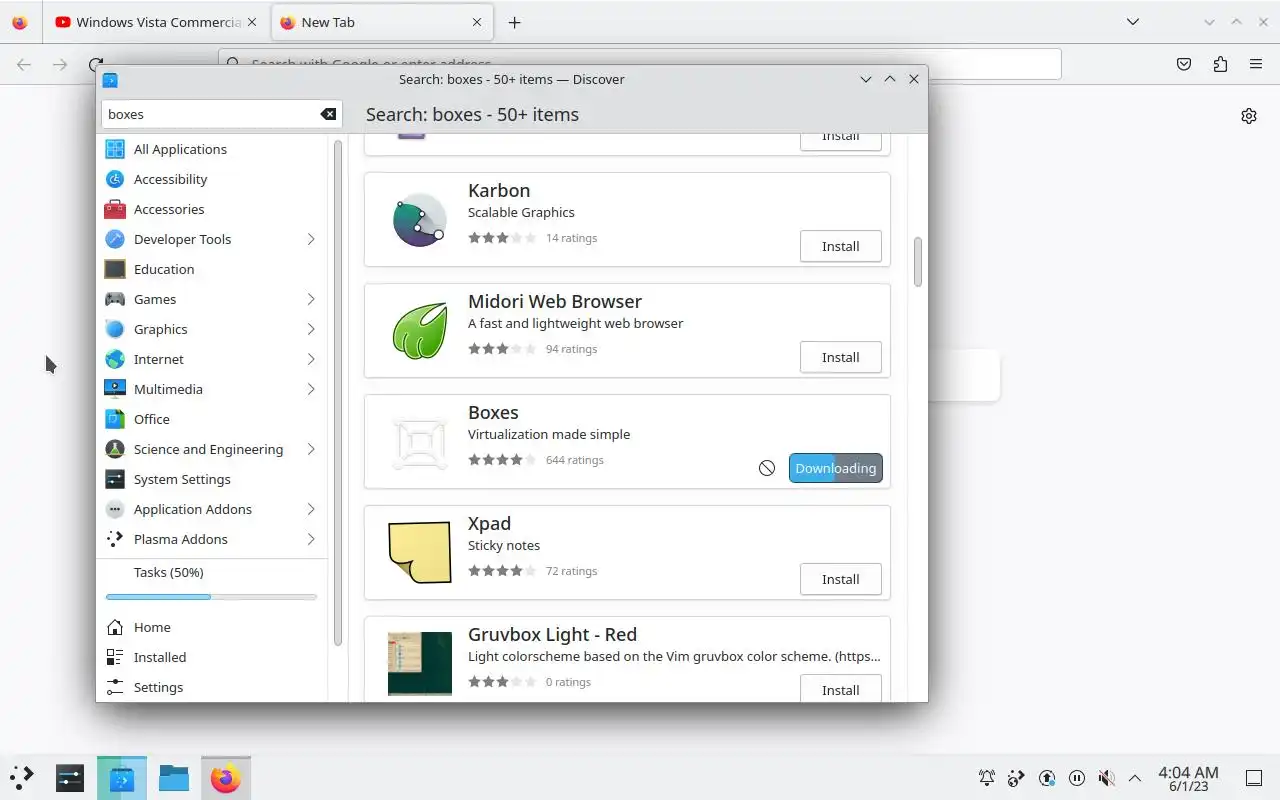The height and width of the screenshot is (800, 1280).
Task: Expand the Games category arrow
Action: (x=311, y=299)
